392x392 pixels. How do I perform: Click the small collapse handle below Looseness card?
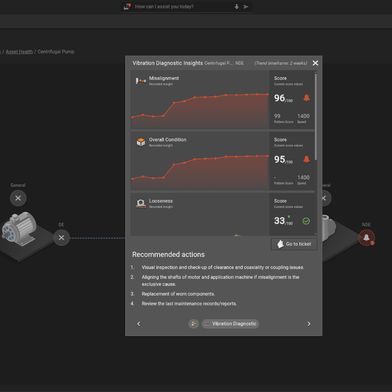pos(237,235)
